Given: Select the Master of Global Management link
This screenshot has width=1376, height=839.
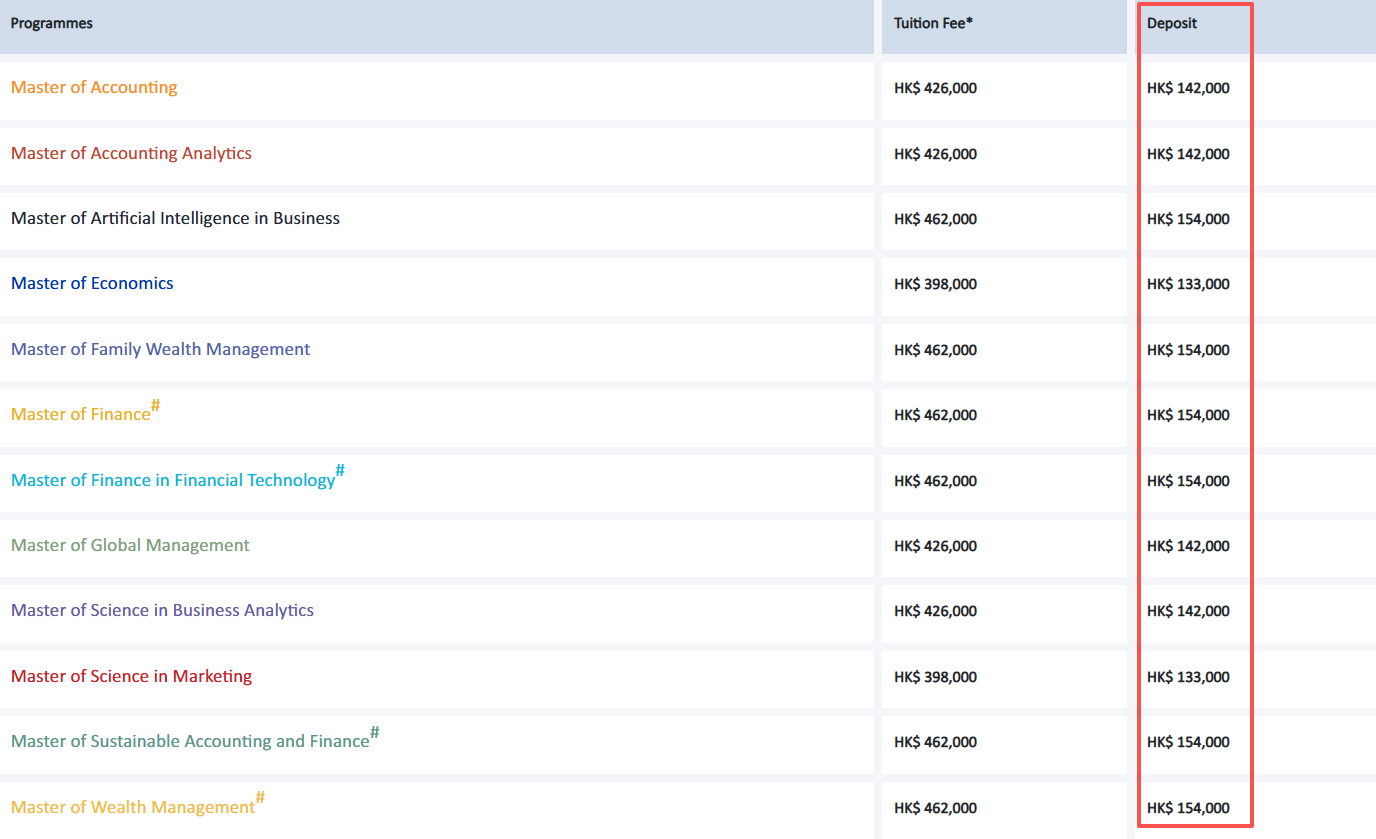Looking at the screenshot, I should [130, 546].
